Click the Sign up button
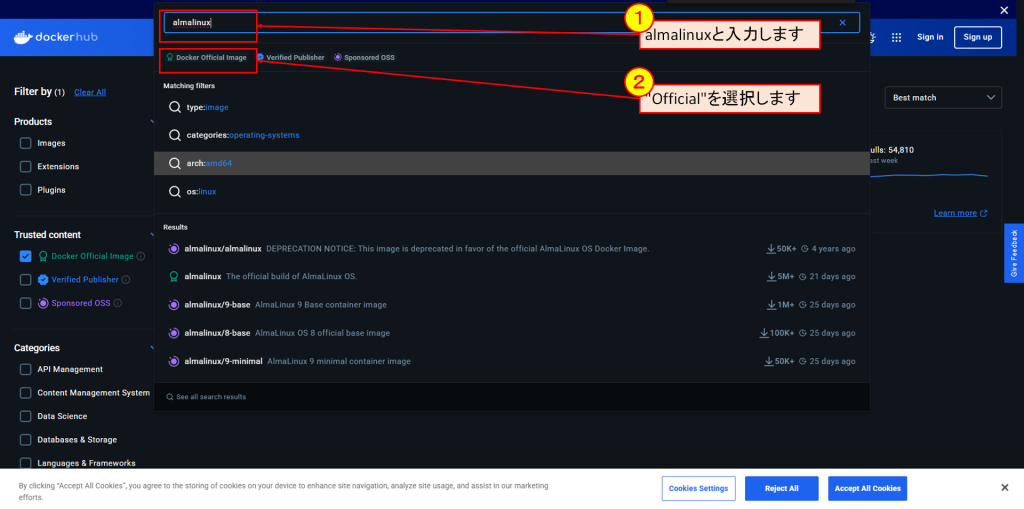Viewport: 1024px width, 509px height. coord(978,37)
